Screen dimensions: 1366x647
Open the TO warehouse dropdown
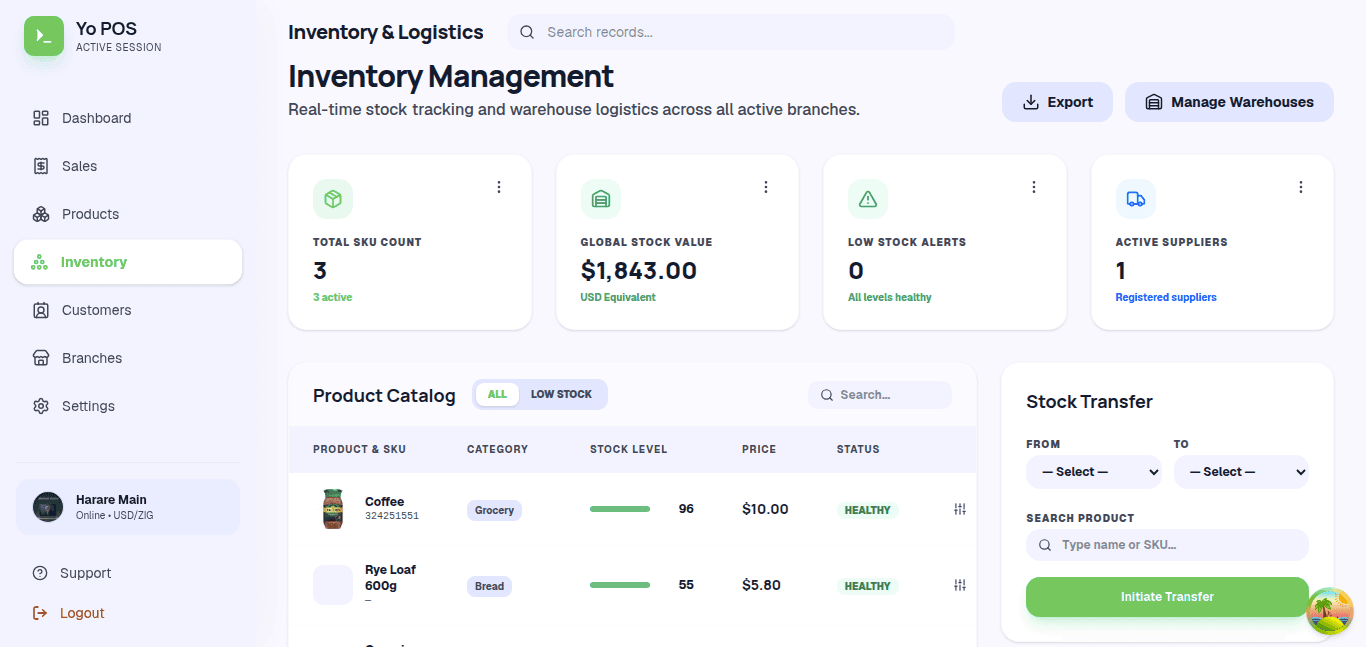point(1241,472)
